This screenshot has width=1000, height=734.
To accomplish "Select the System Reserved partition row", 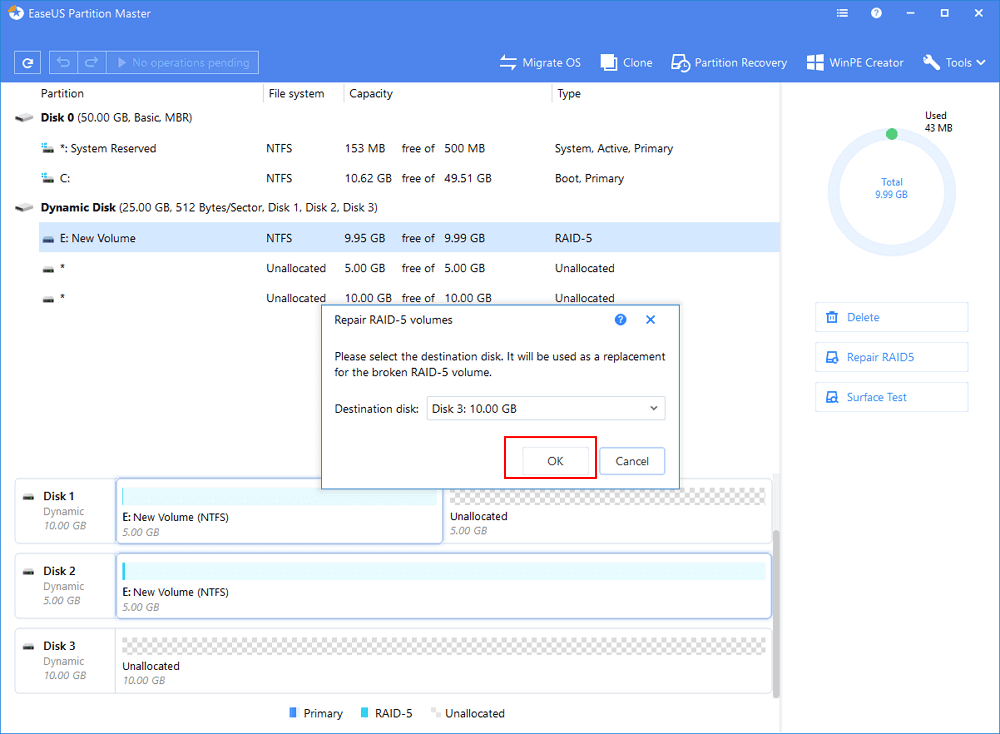I will (x=400, y=148).
